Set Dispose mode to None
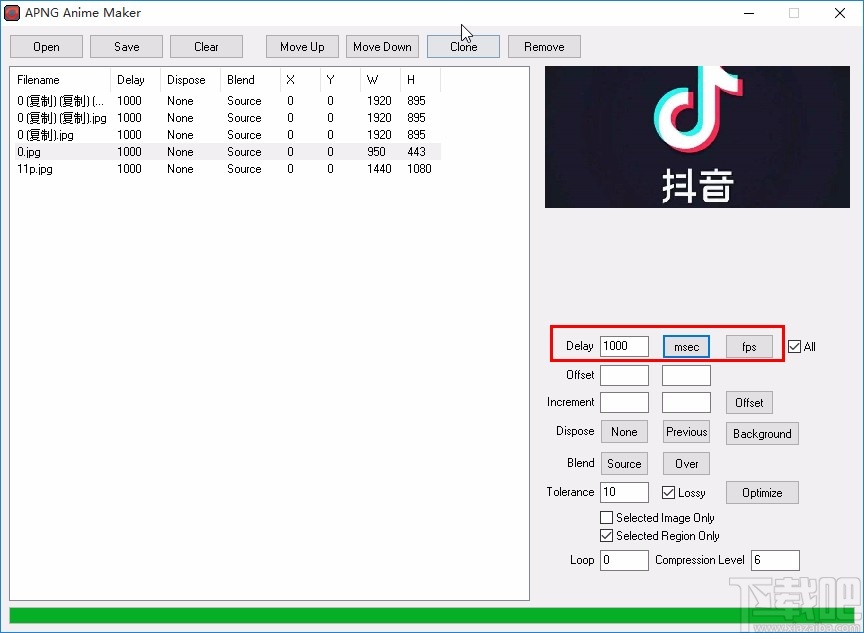This screenshot has width=864, height=633. (623, 431)
